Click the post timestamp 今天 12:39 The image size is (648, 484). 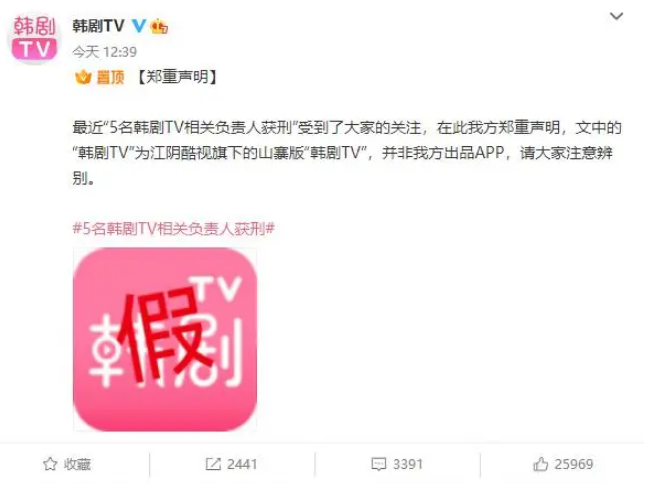[105, 52]
